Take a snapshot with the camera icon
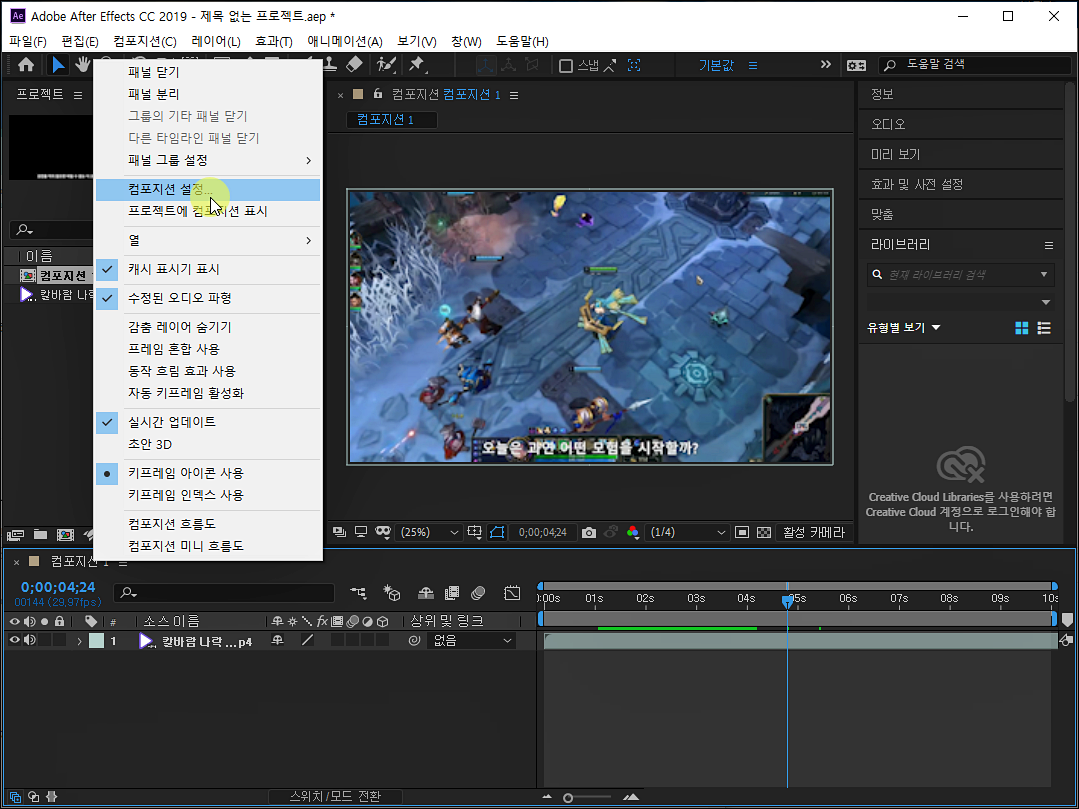Viewport: 1079px width, 809px height. click(x=588, y=532)
